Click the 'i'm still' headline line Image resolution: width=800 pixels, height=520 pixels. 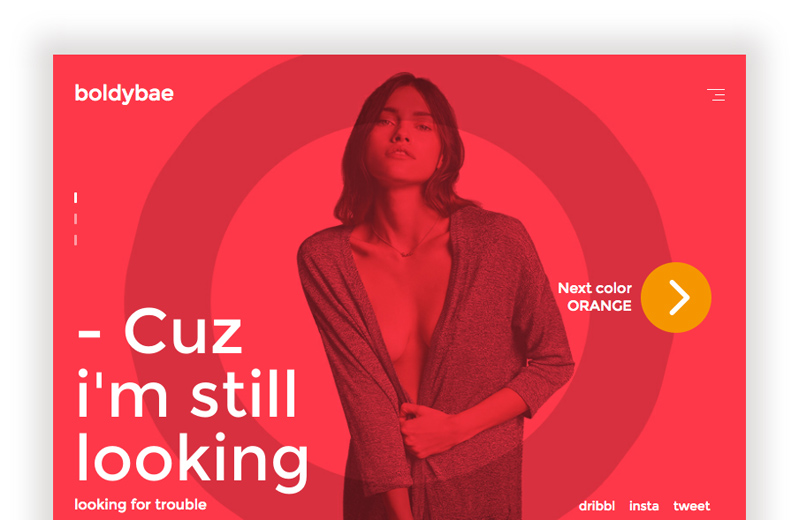pos(187,393)
